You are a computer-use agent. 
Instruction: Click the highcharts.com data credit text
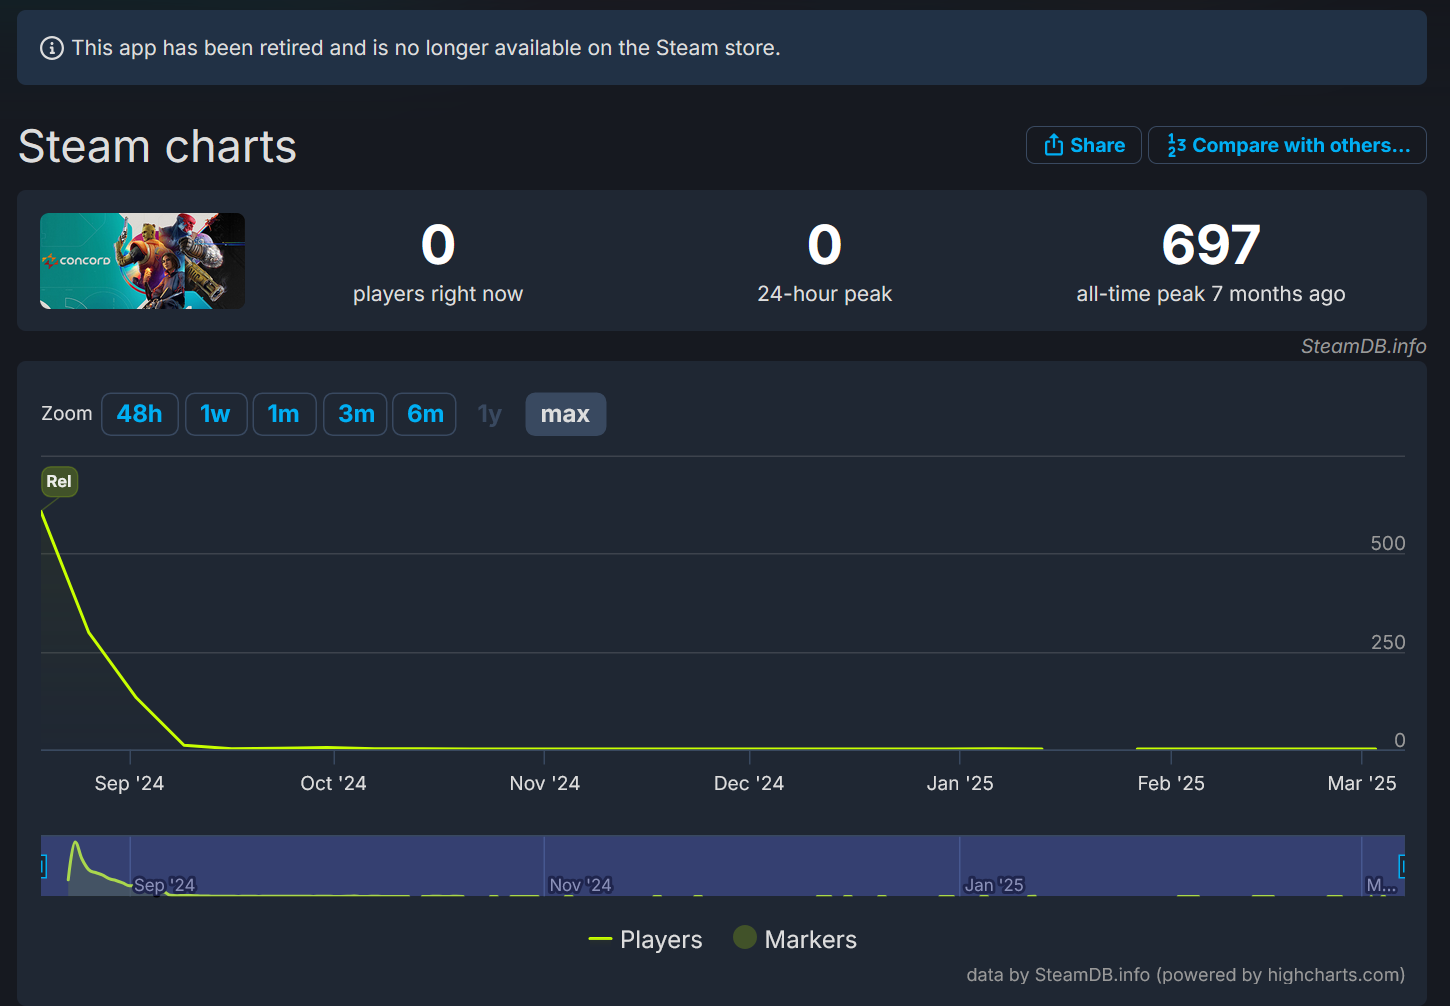coord(1186,975)
